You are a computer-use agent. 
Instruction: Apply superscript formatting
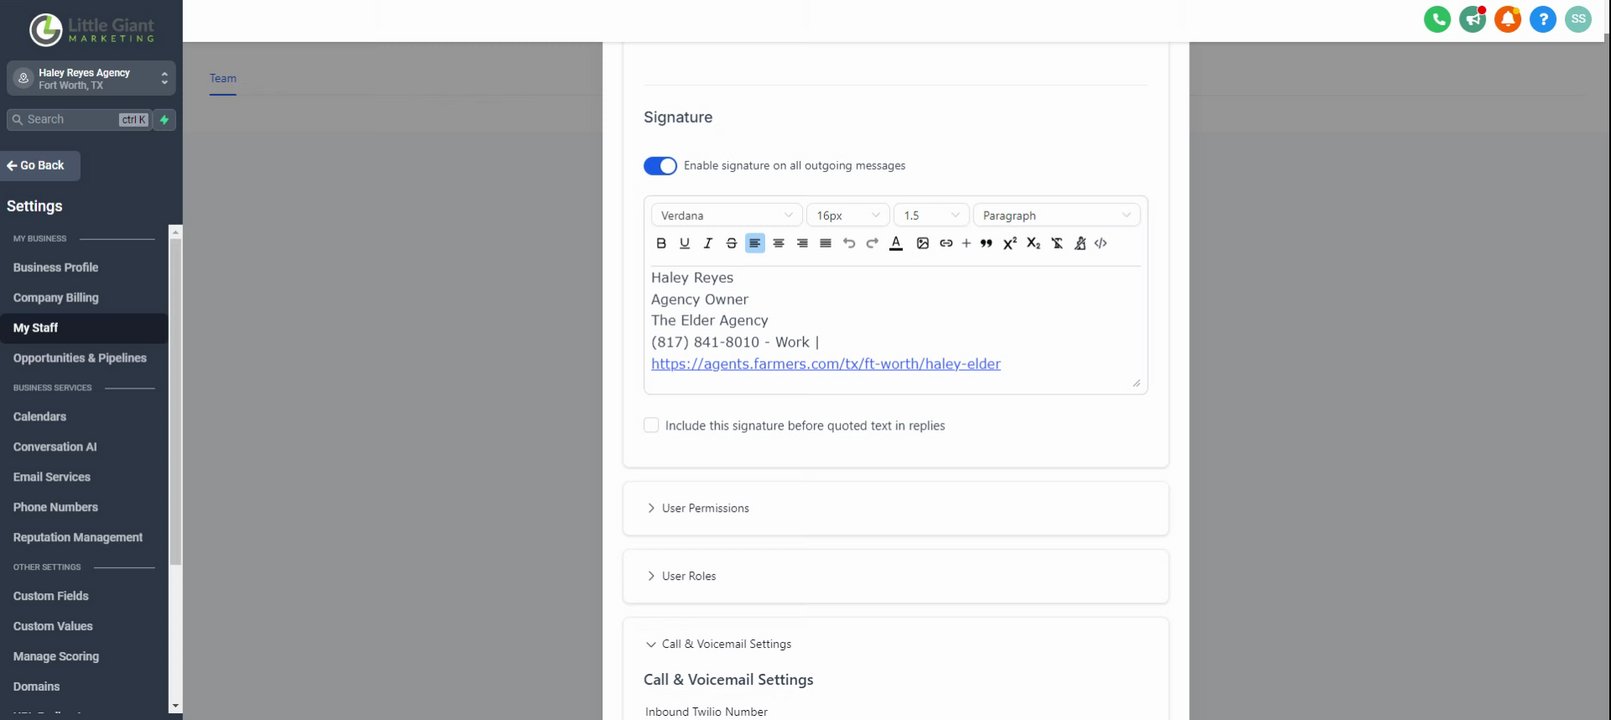[1010, 243]
